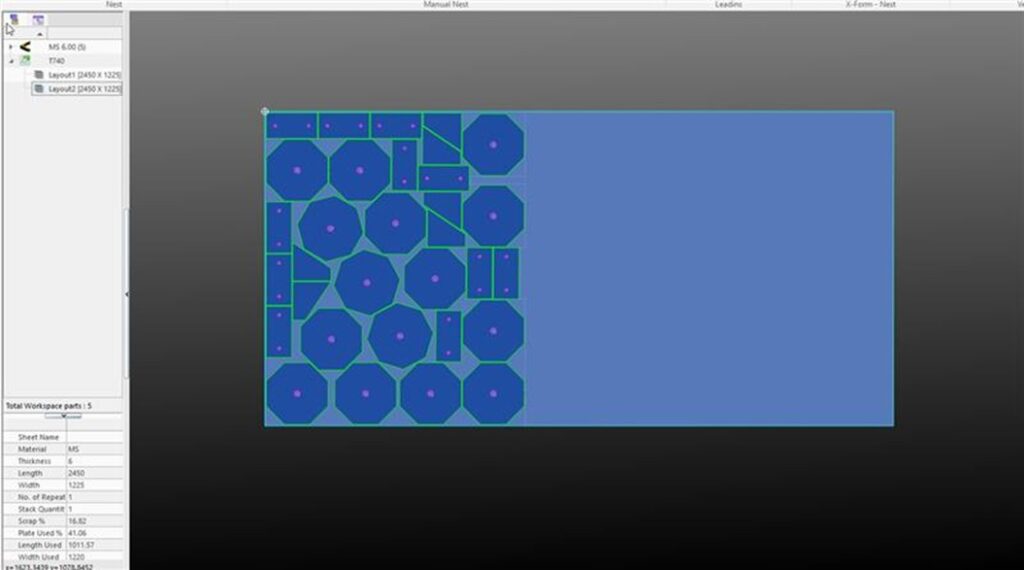Screen dimensions: 1024x570
Task: Click the empty Sheet Name value field
Action: point(94,437)
